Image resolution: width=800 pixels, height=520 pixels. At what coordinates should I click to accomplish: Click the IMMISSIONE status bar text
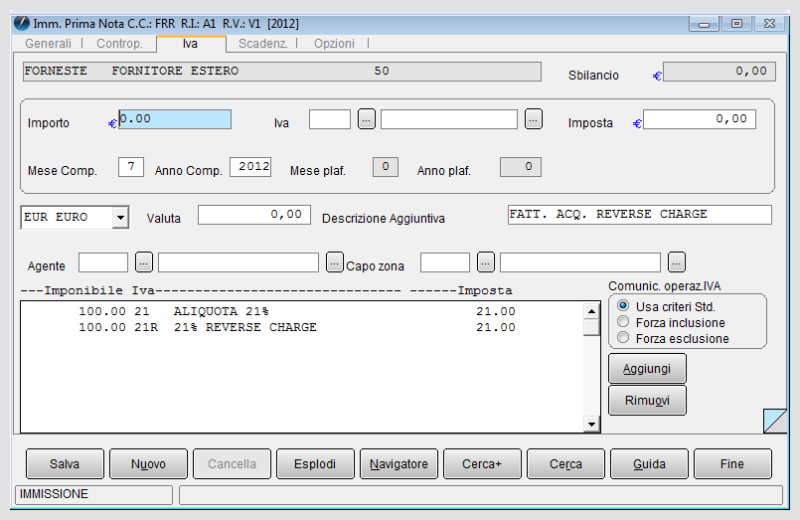pyautogui.click(x=54, y=494)
